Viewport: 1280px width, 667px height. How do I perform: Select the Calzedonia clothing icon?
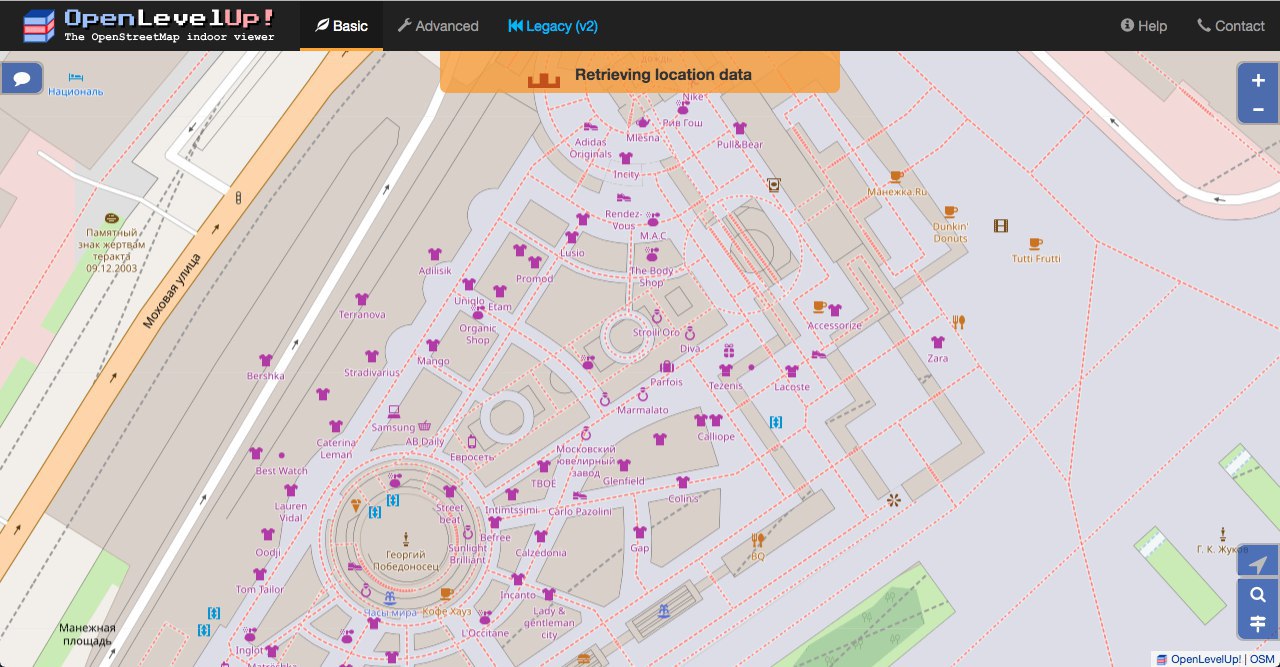(x=541, y=537)
